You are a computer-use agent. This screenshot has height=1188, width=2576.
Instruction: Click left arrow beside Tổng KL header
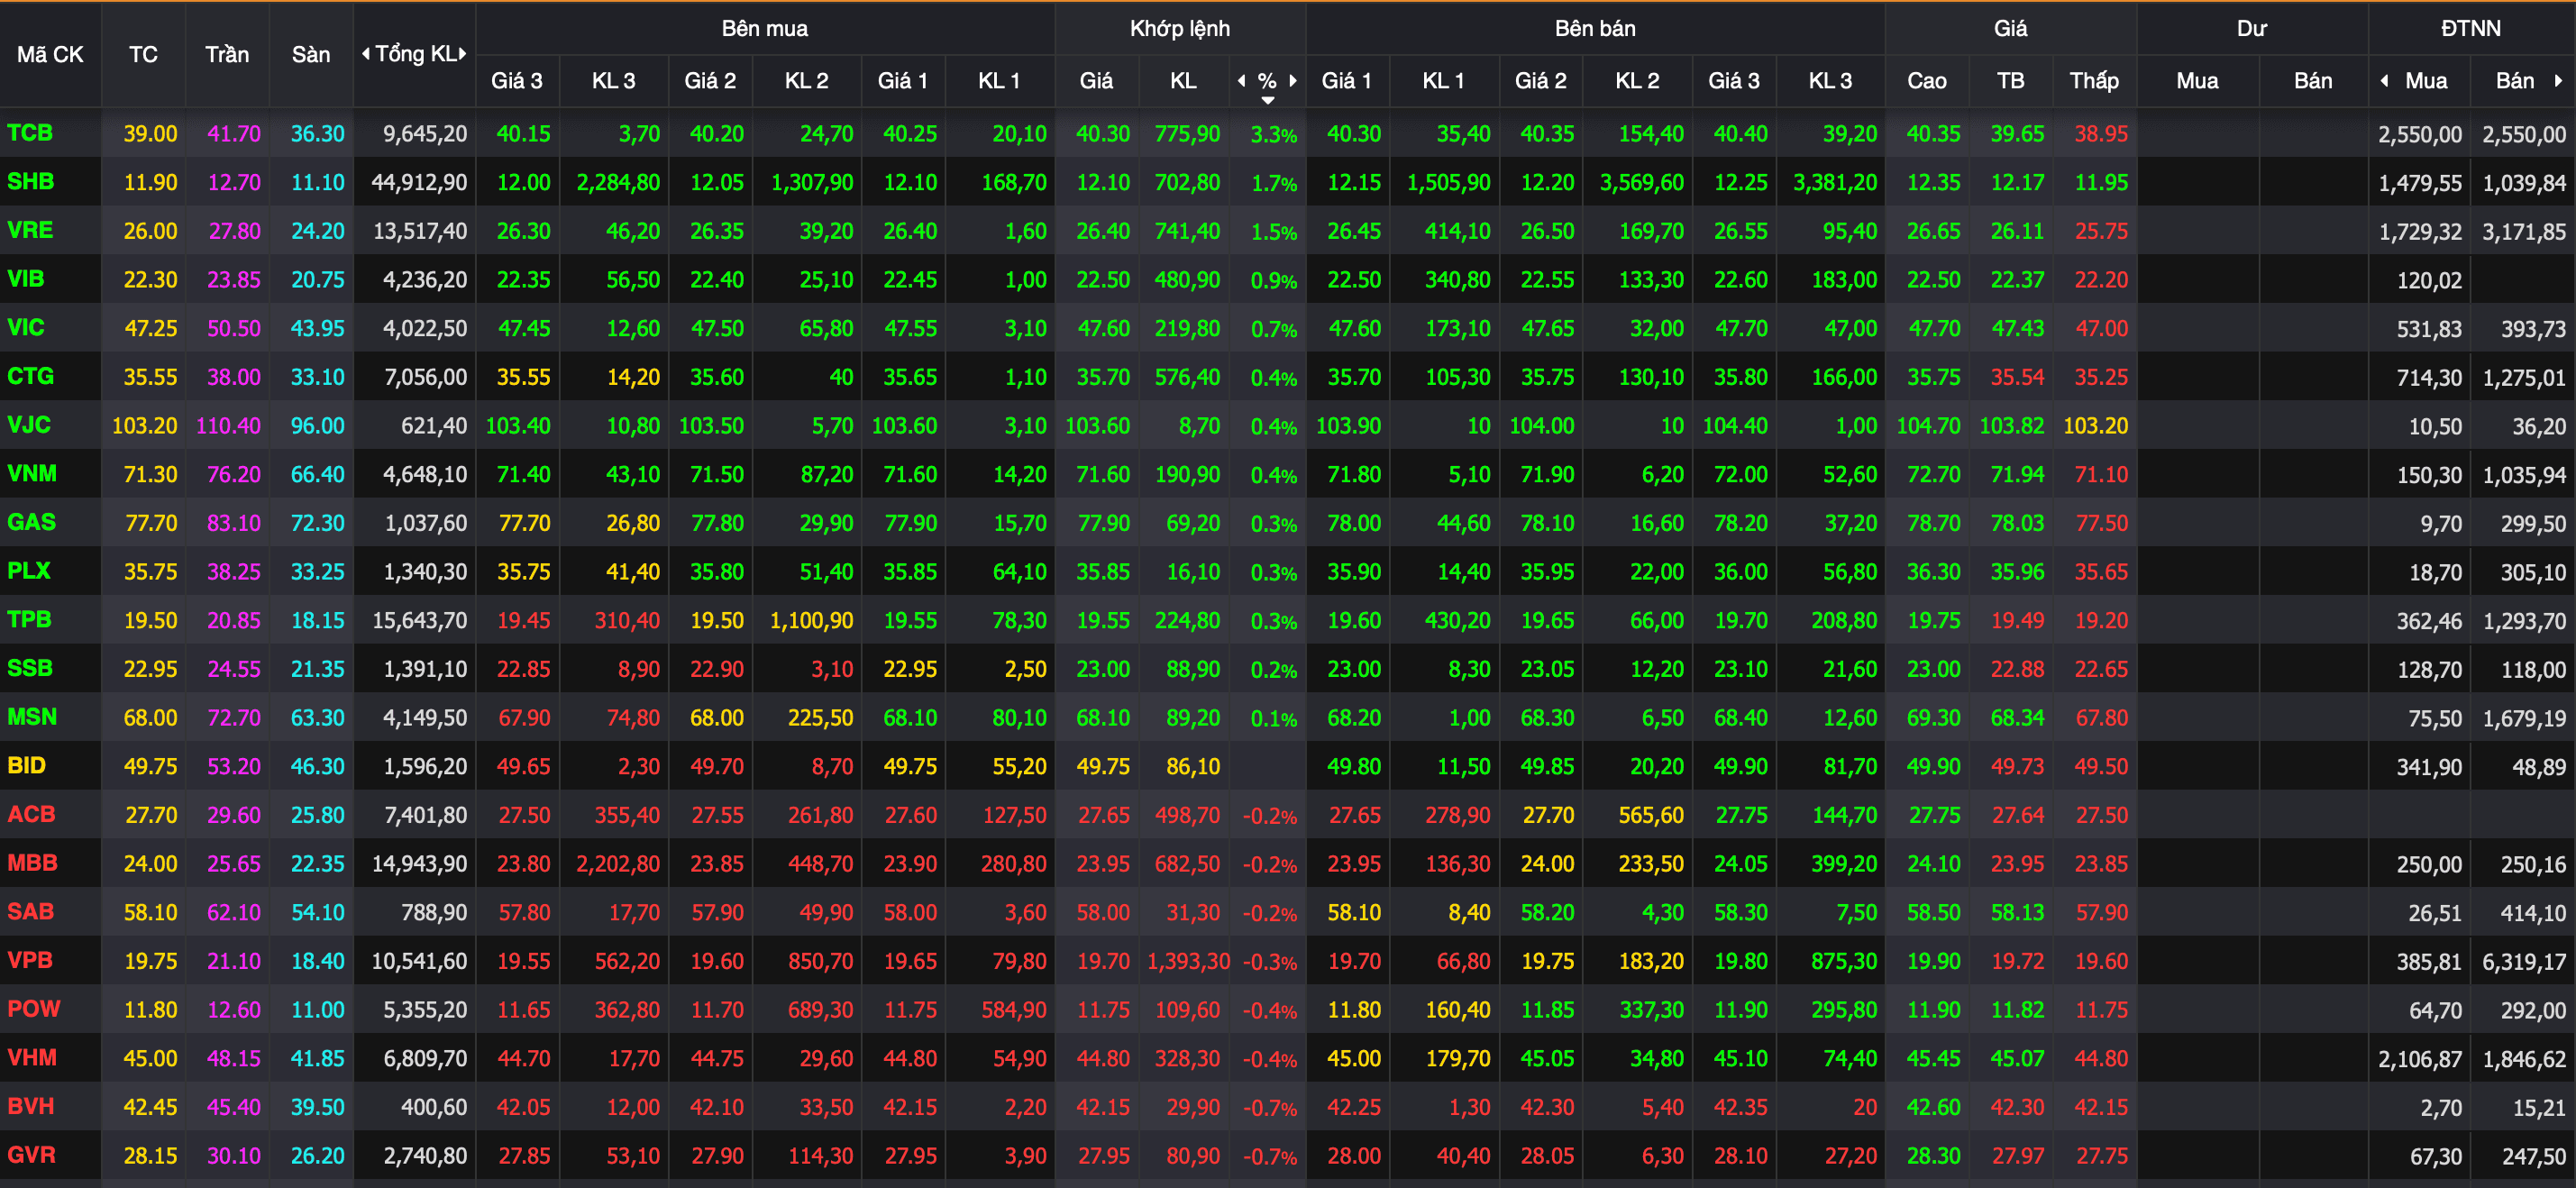[366, 54]
